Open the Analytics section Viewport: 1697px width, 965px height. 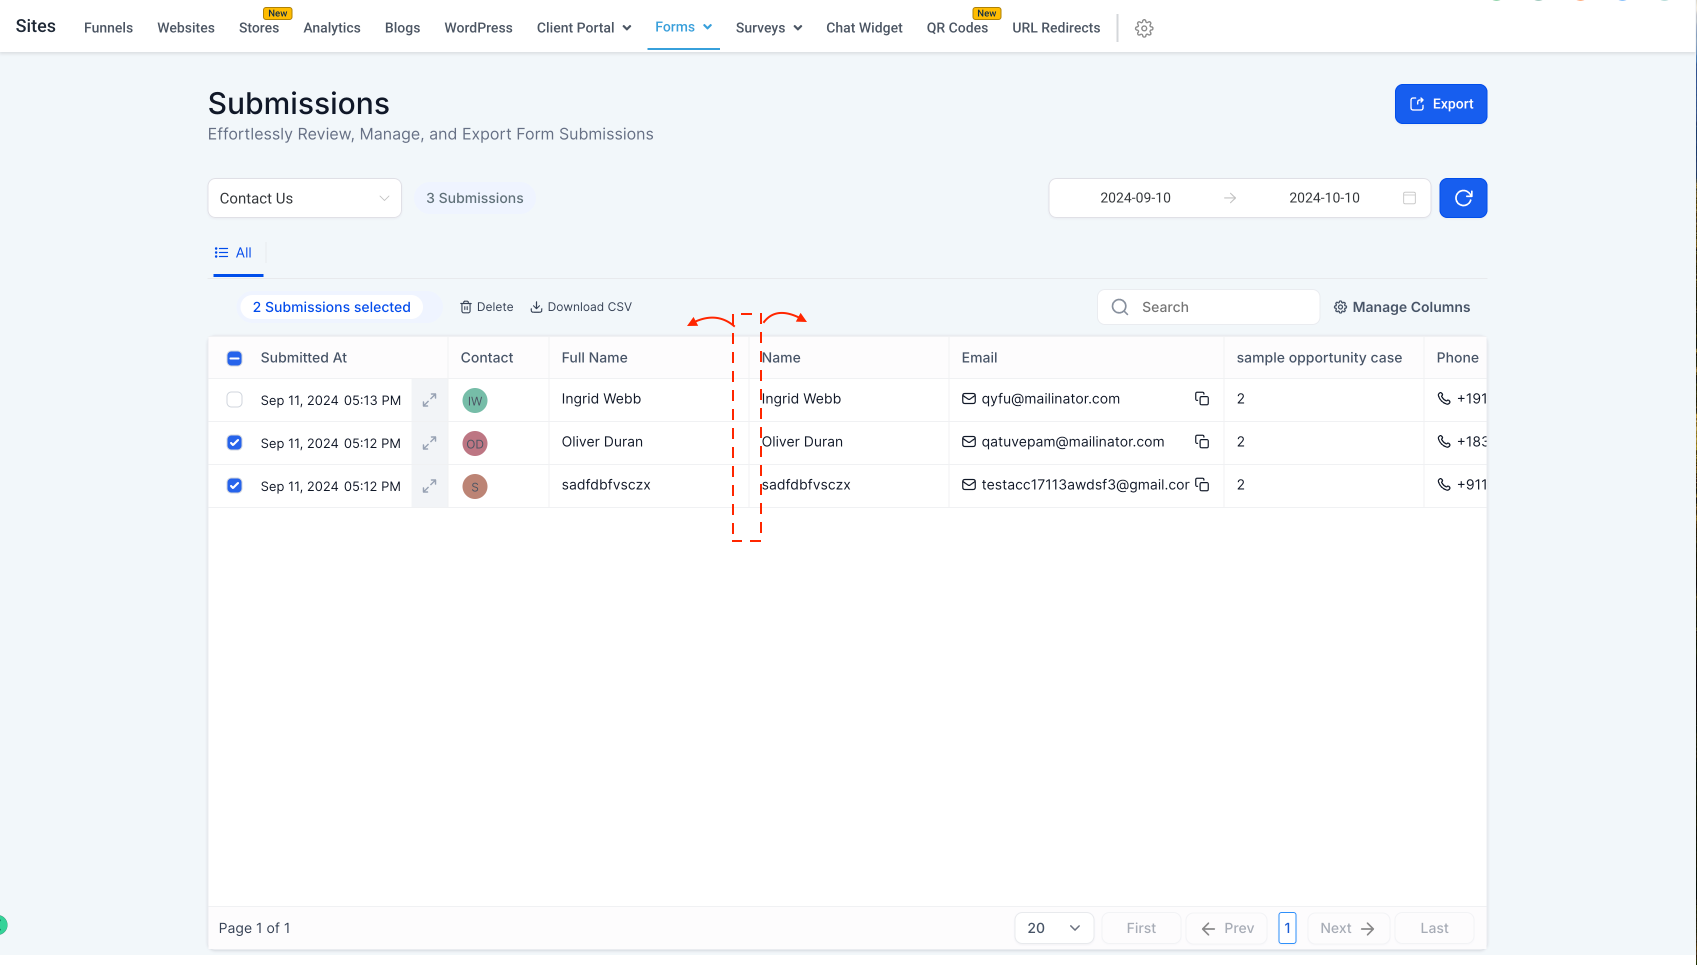coord(332,28)
